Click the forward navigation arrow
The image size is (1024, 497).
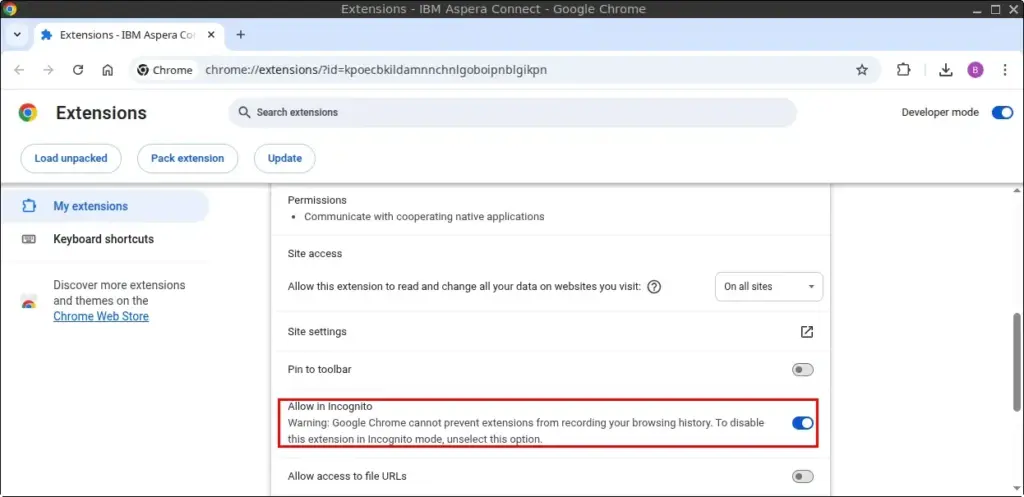tap(48, 70)
